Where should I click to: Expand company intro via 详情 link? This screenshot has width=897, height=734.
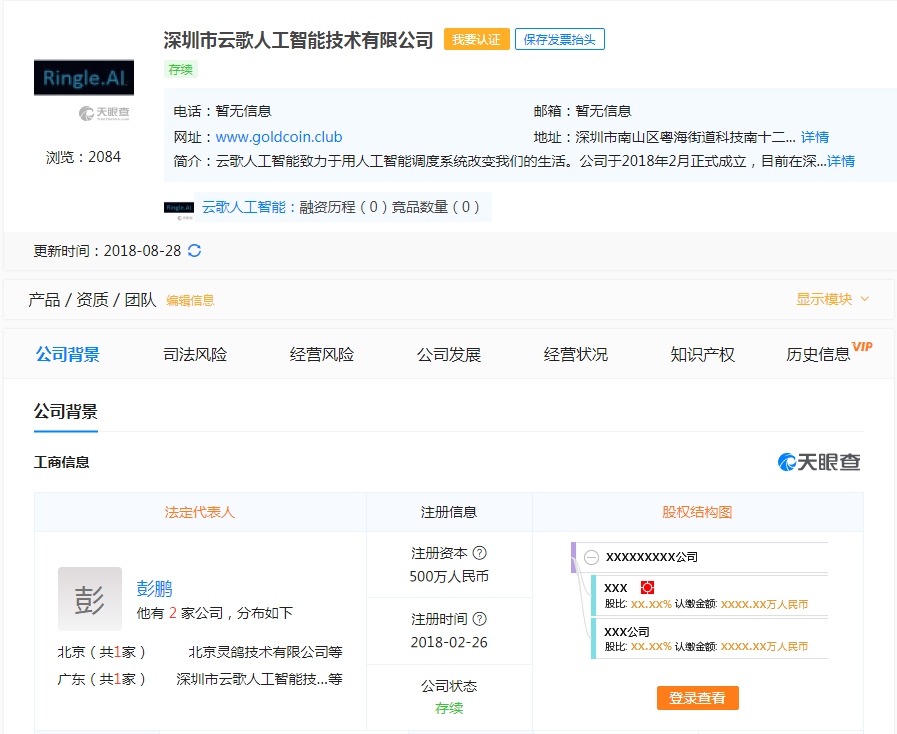click(x=841, y=161)
